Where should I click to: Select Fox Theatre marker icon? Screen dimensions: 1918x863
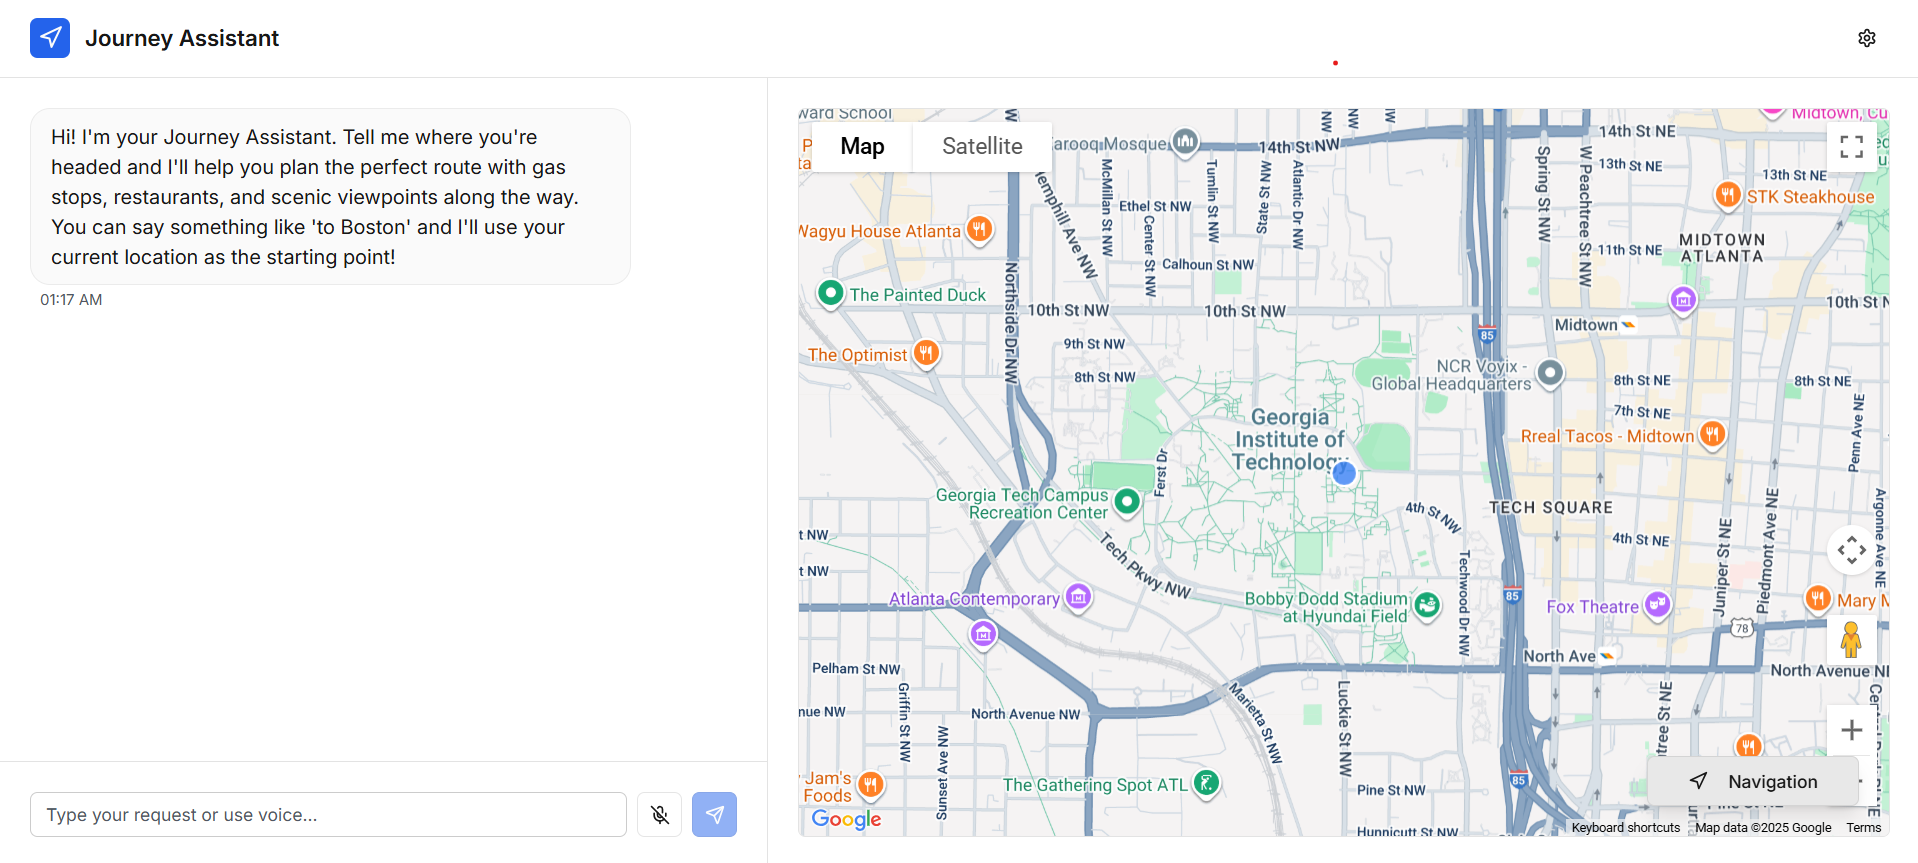point(1657,604)
